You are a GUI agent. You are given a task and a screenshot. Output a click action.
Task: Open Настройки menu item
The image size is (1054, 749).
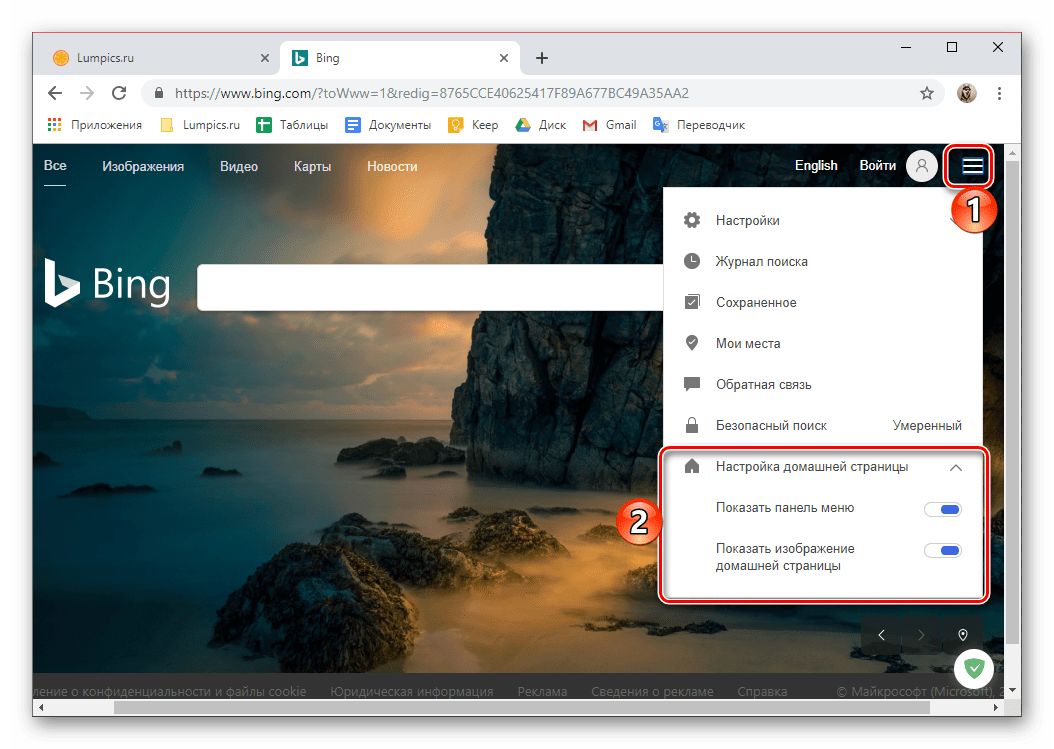click(823, 221)
